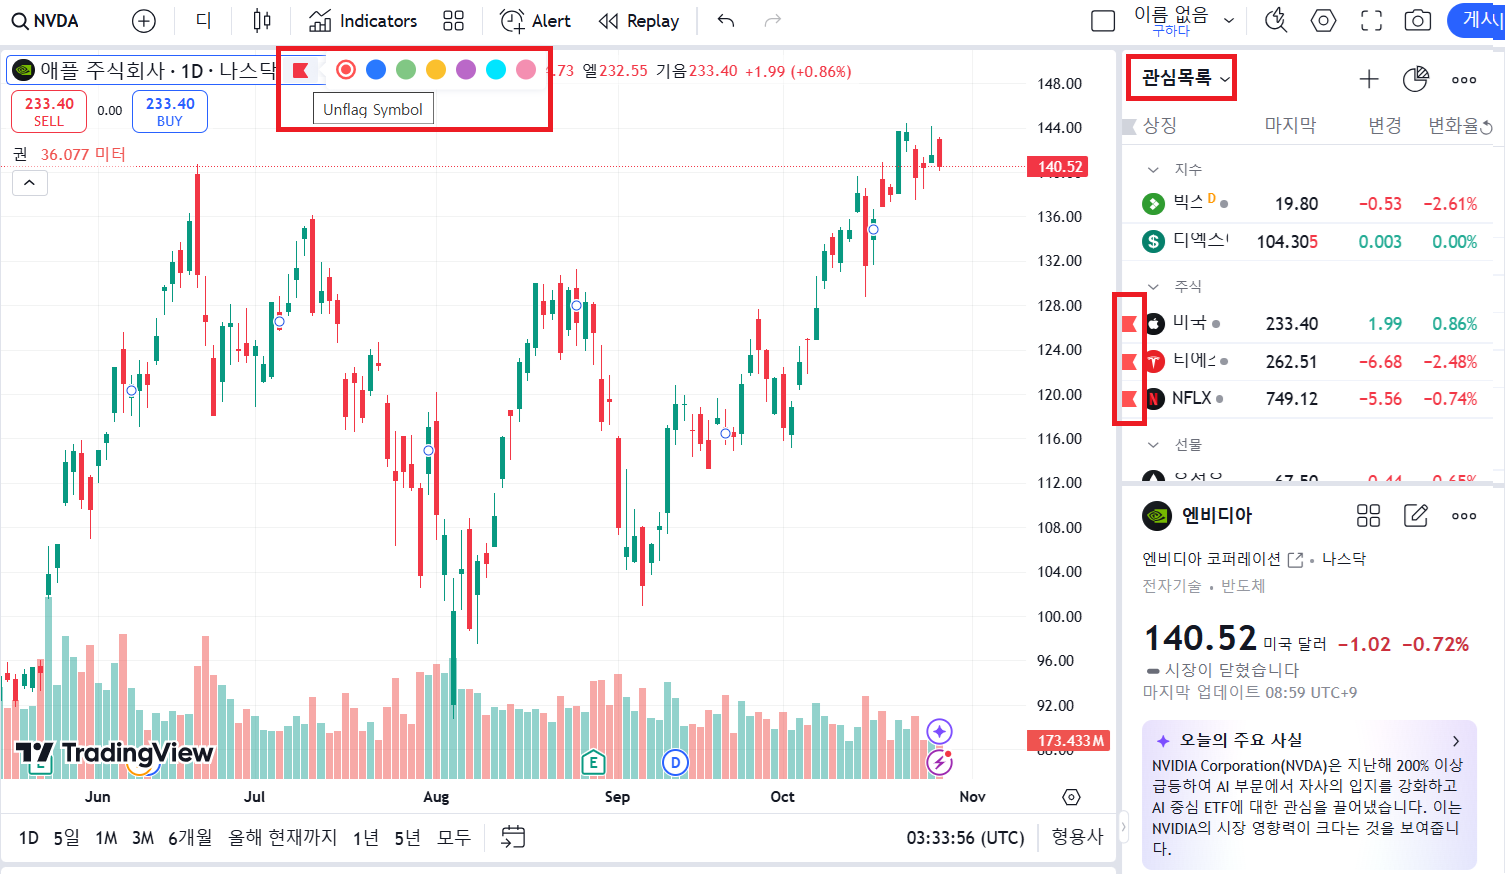Open 엔비디아 details more menu
Screen dimensions: 1505x874
[x=1464, y=515]
